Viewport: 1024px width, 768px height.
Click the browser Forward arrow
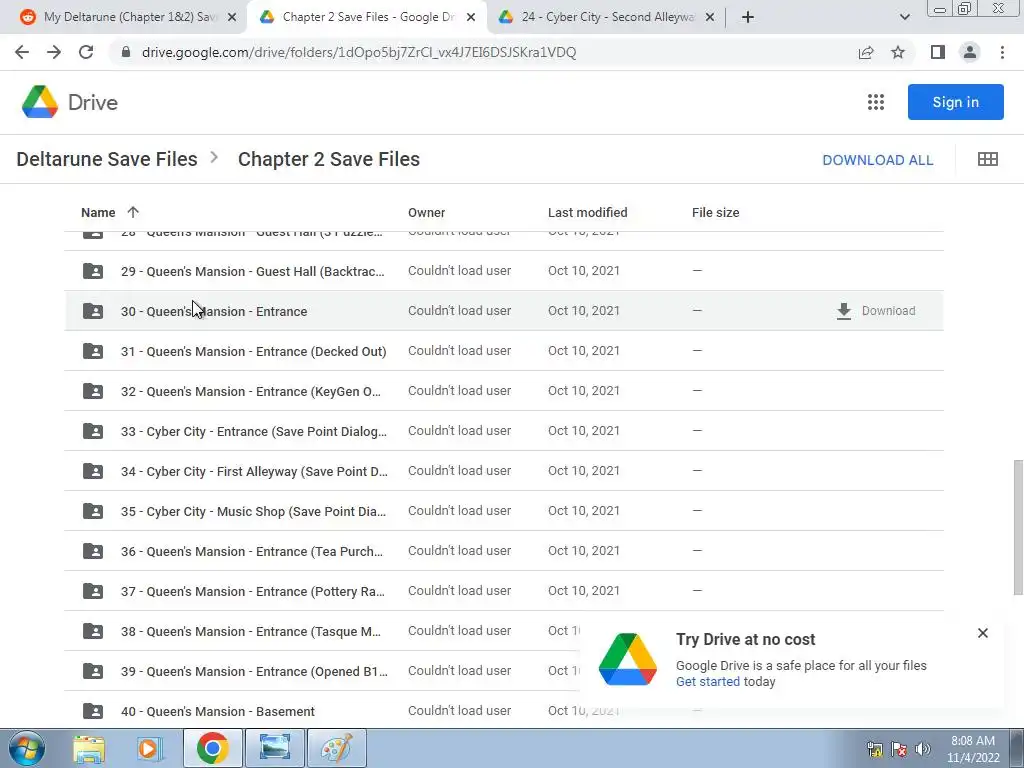(x=54, y=52)
